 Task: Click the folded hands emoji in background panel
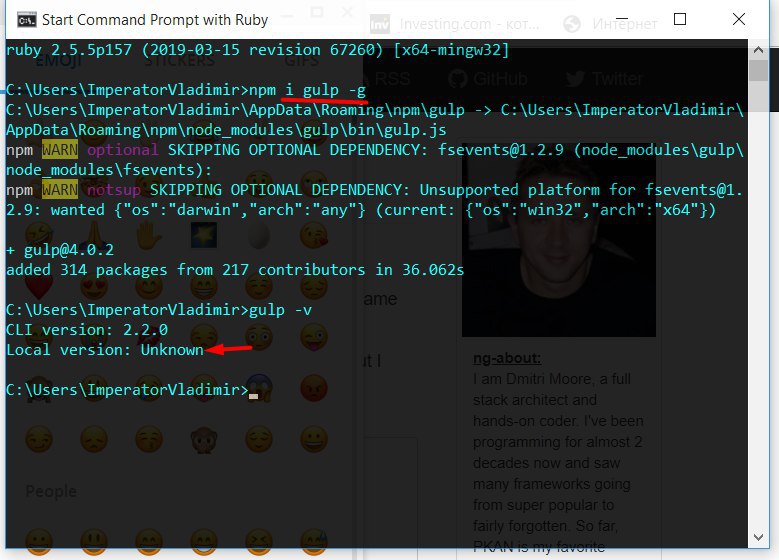pos(94,236)
